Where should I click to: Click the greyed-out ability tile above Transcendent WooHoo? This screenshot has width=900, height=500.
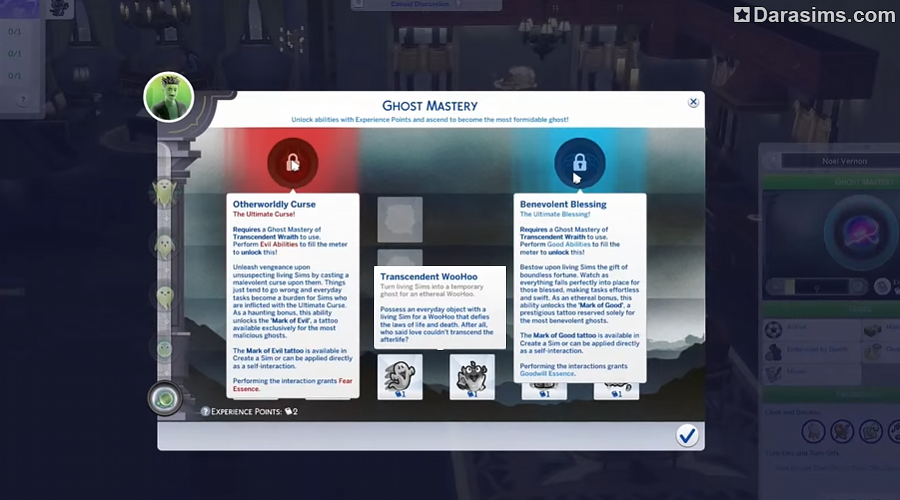coord(400,219)
